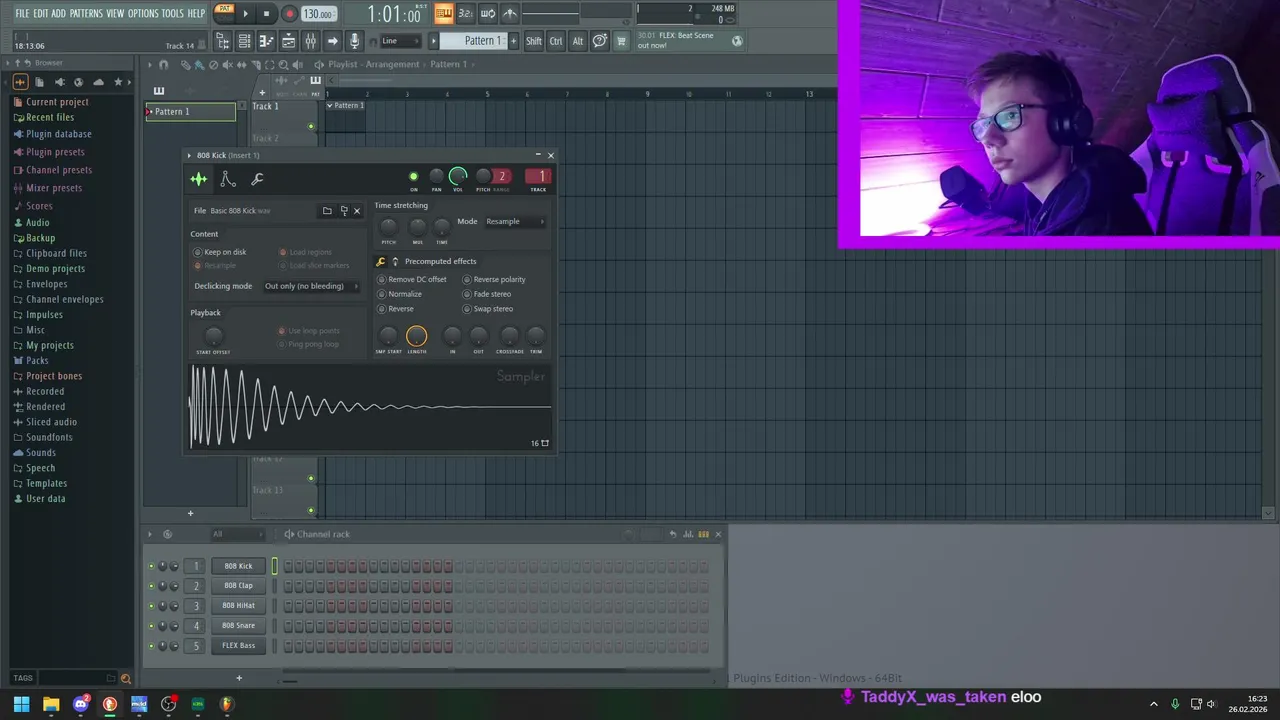Screen dimensions: 1280x720
Task: Toggle the metronome icon in top toolbar
Action: (x=510, y=14)
